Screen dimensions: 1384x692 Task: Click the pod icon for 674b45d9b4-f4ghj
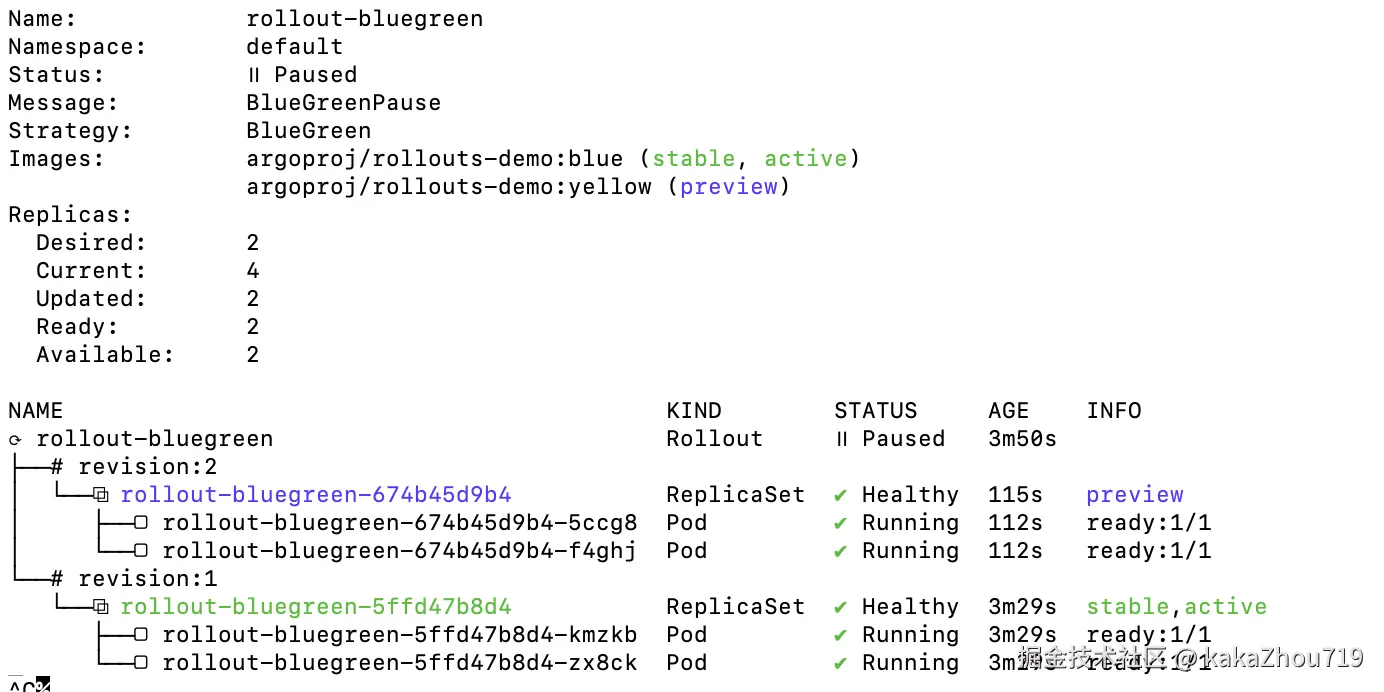click(141, 551)
